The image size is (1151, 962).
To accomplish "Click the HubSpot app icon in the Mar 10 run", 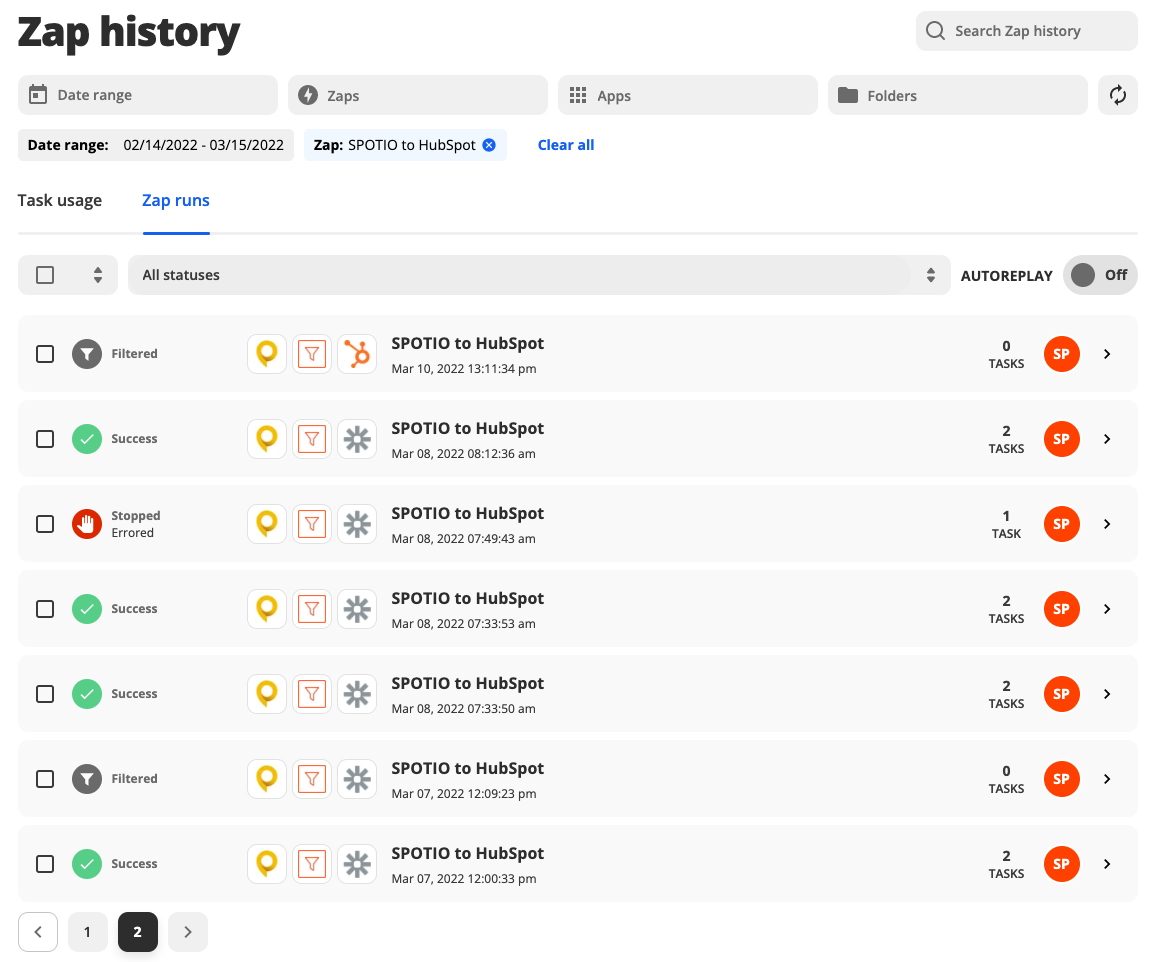I will point(357,354).
